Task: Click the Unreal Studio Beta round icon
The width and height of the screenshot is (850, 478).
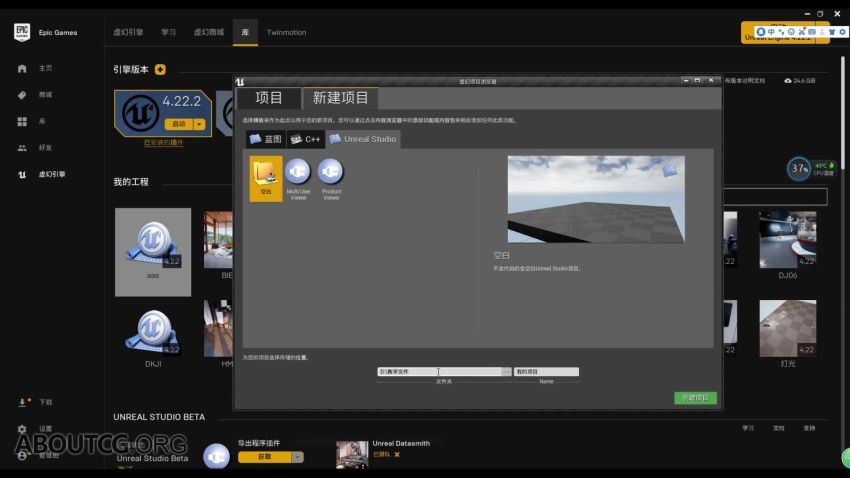Action: 216,456
